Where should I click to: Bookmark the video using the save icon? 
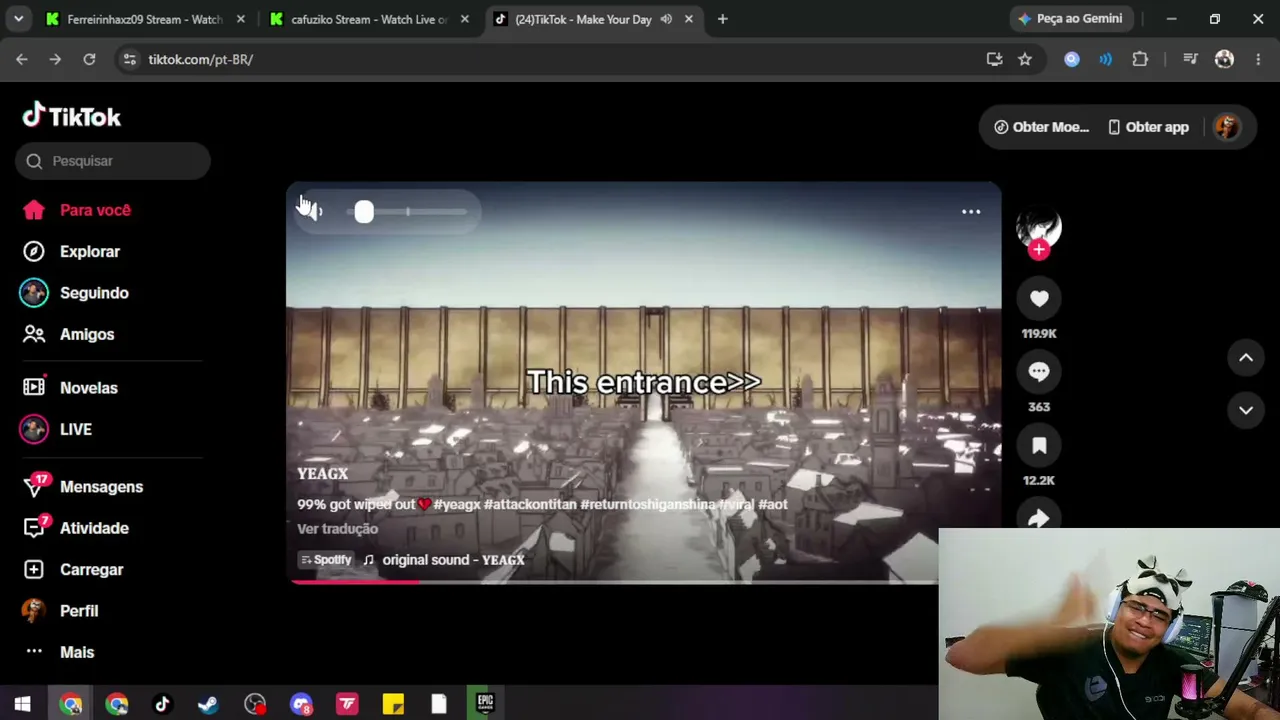(1039, 446)
